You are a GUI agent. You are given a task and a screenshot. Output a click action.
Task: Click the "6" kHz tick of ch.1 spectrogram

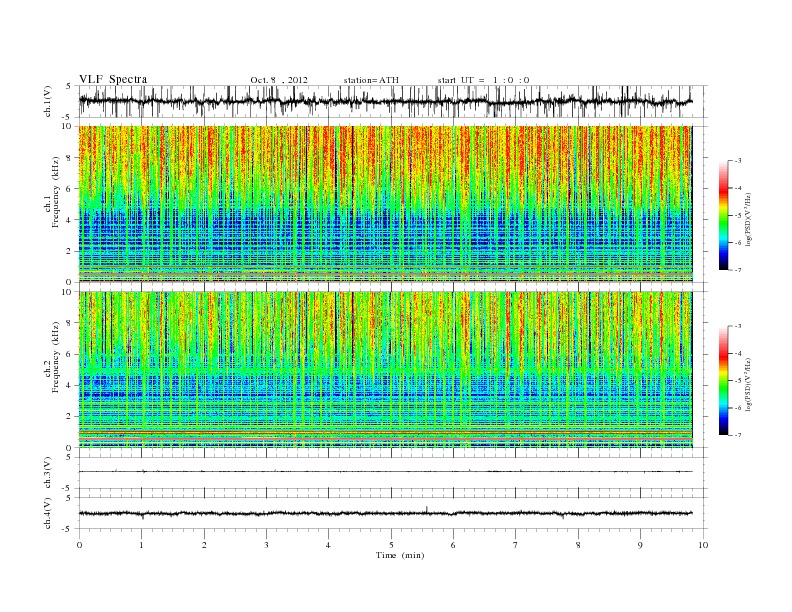click(69, 189)
